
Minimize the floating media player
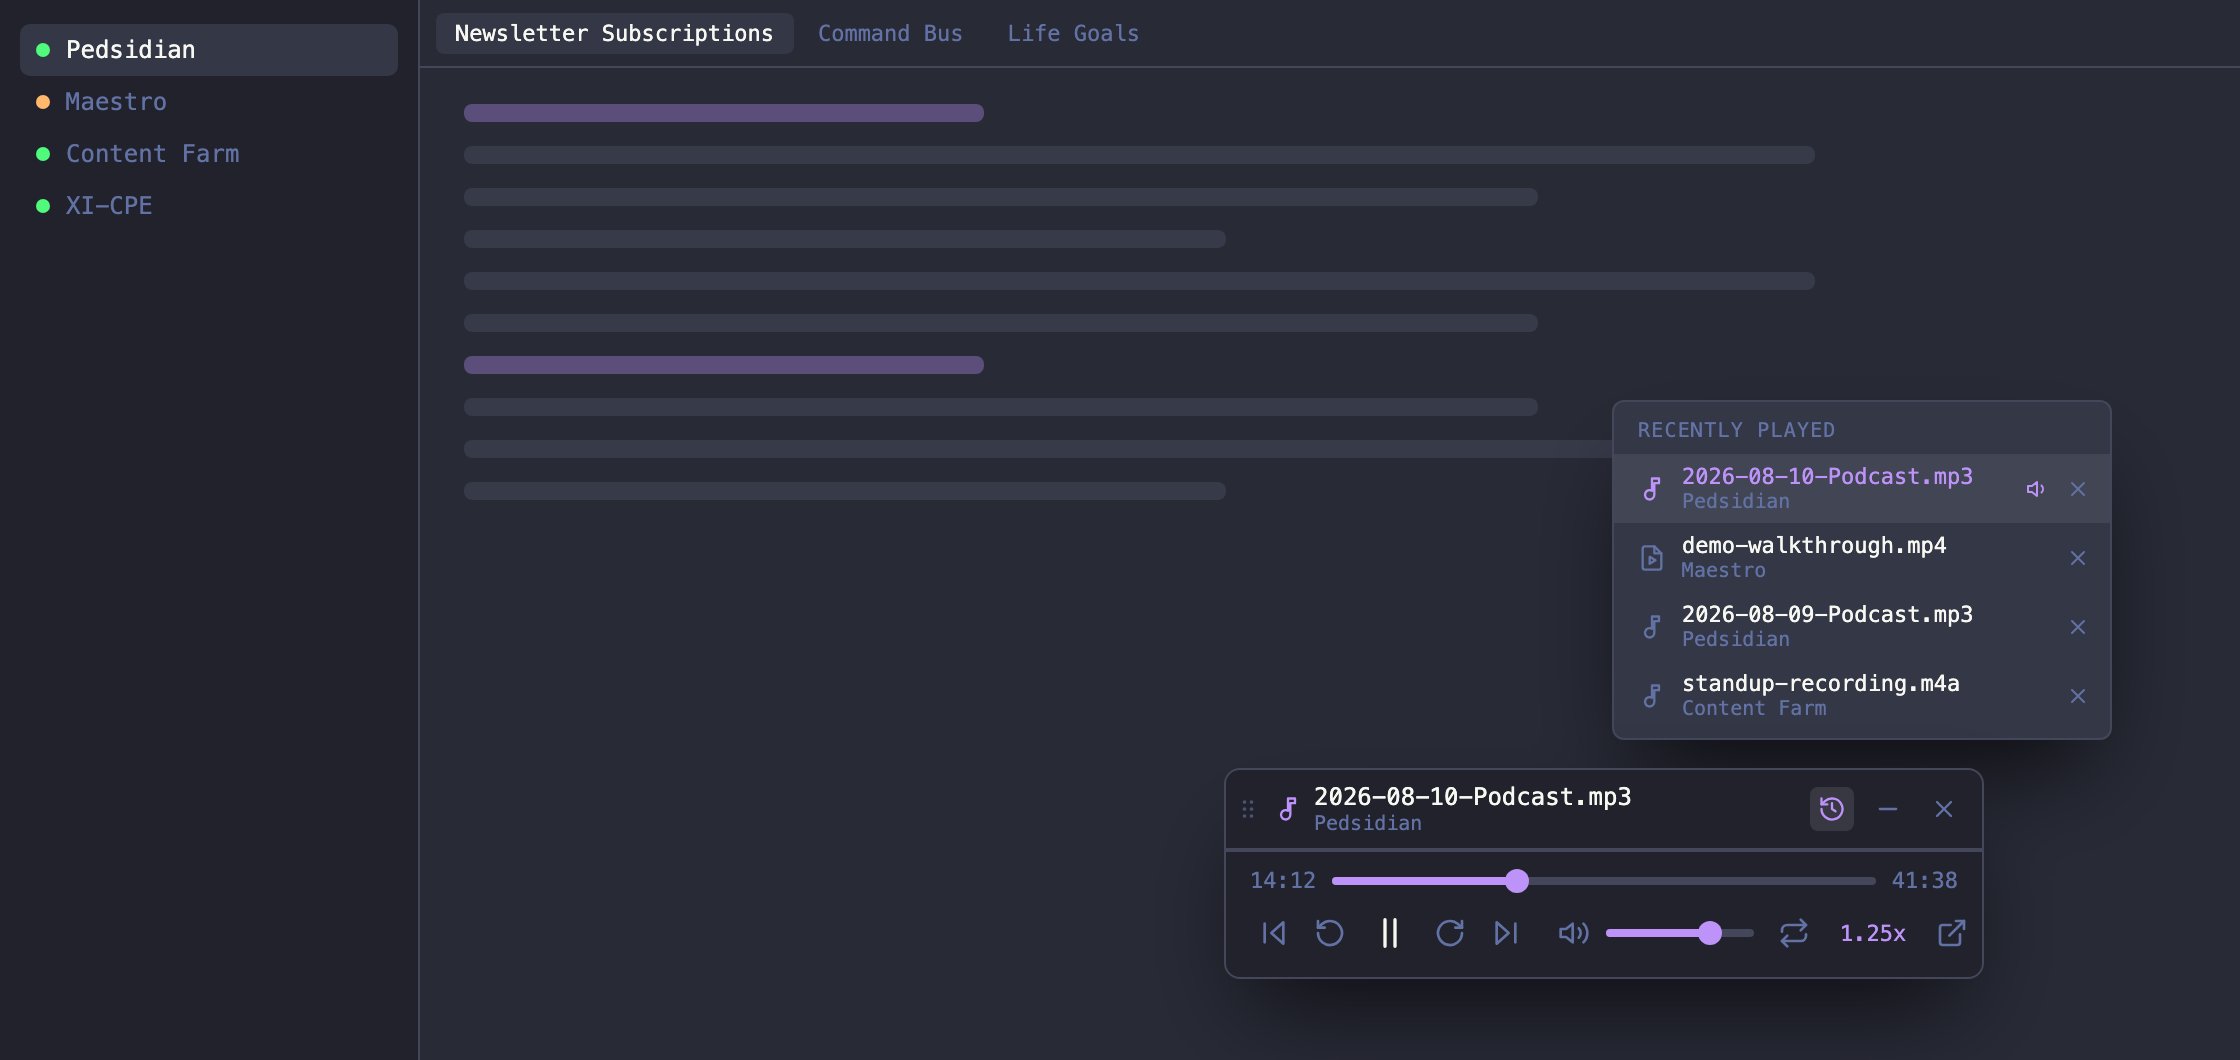point(1888,809)
